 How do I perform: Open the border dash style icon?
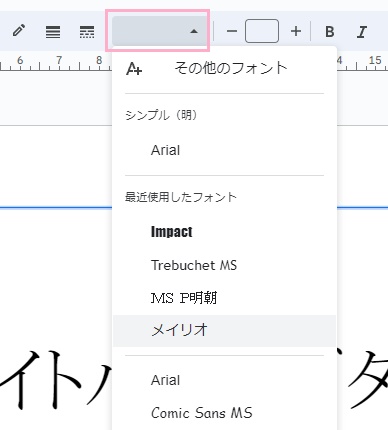[87, 32]
